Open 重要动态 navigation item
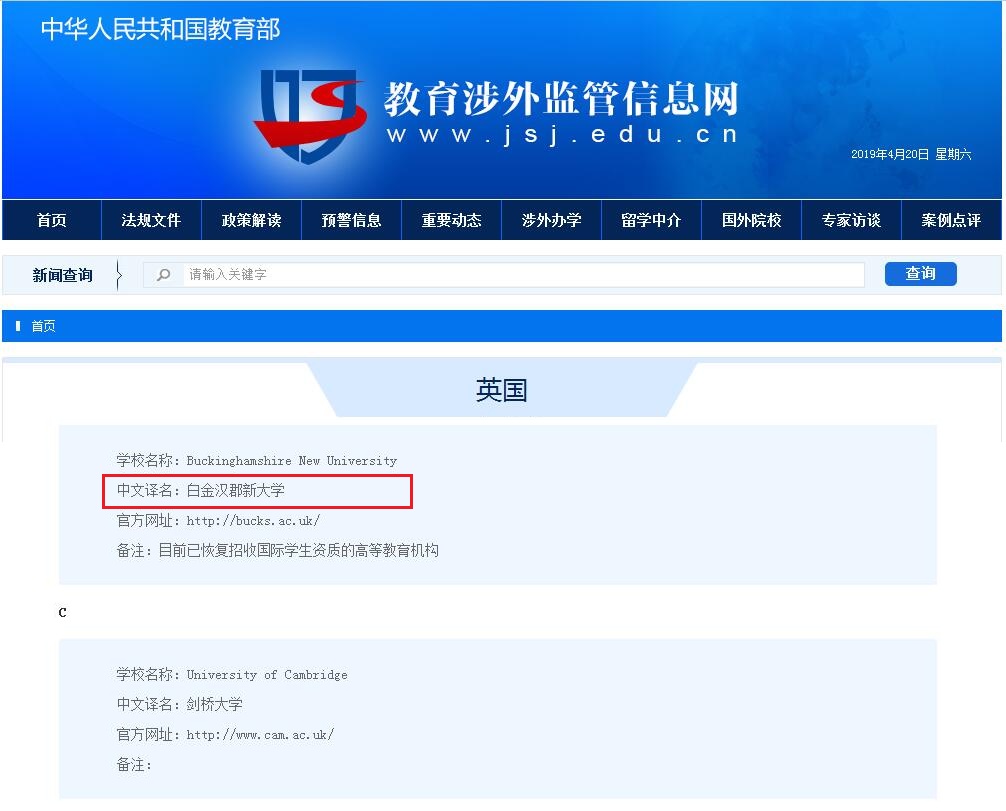 point(452,220)
